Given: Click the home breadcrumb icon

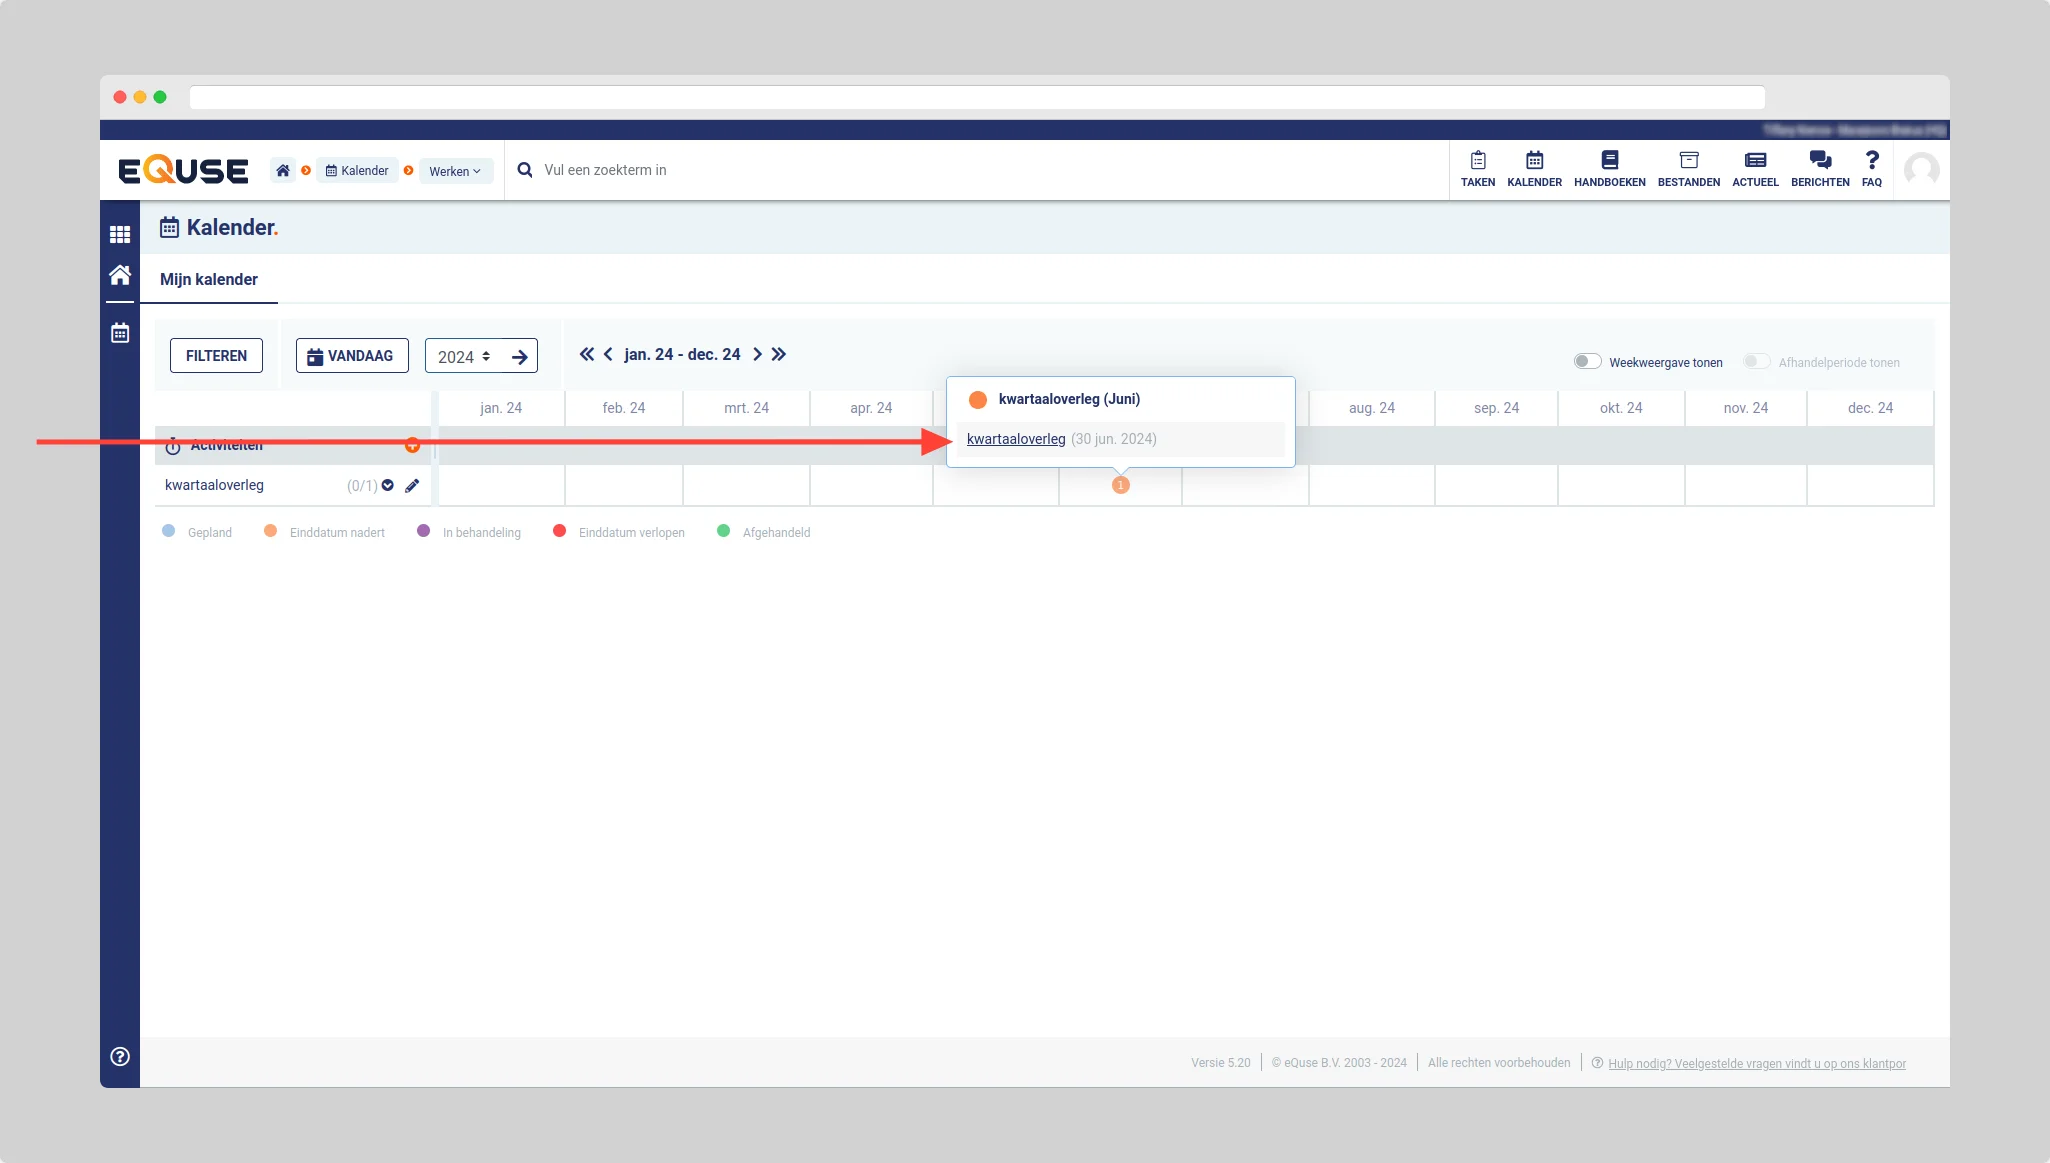Looking at the screenshot, I should coord(283,171).
